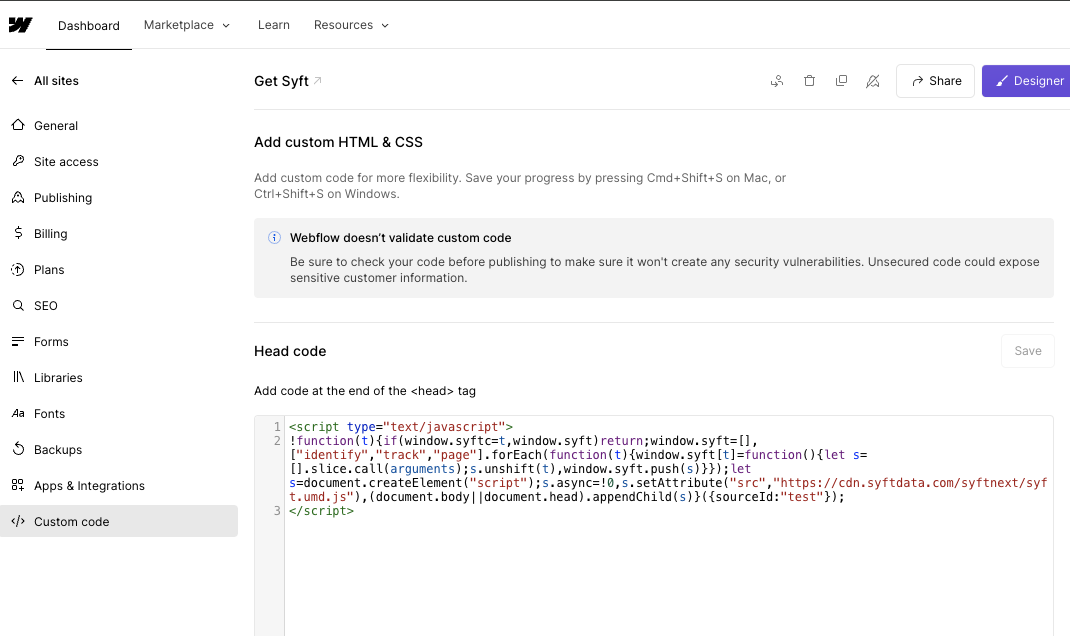1070x636 pixels.
Task: Click the open-site arrow beside Get Syft
Action: pyautogui.click(x=318, y=81)
